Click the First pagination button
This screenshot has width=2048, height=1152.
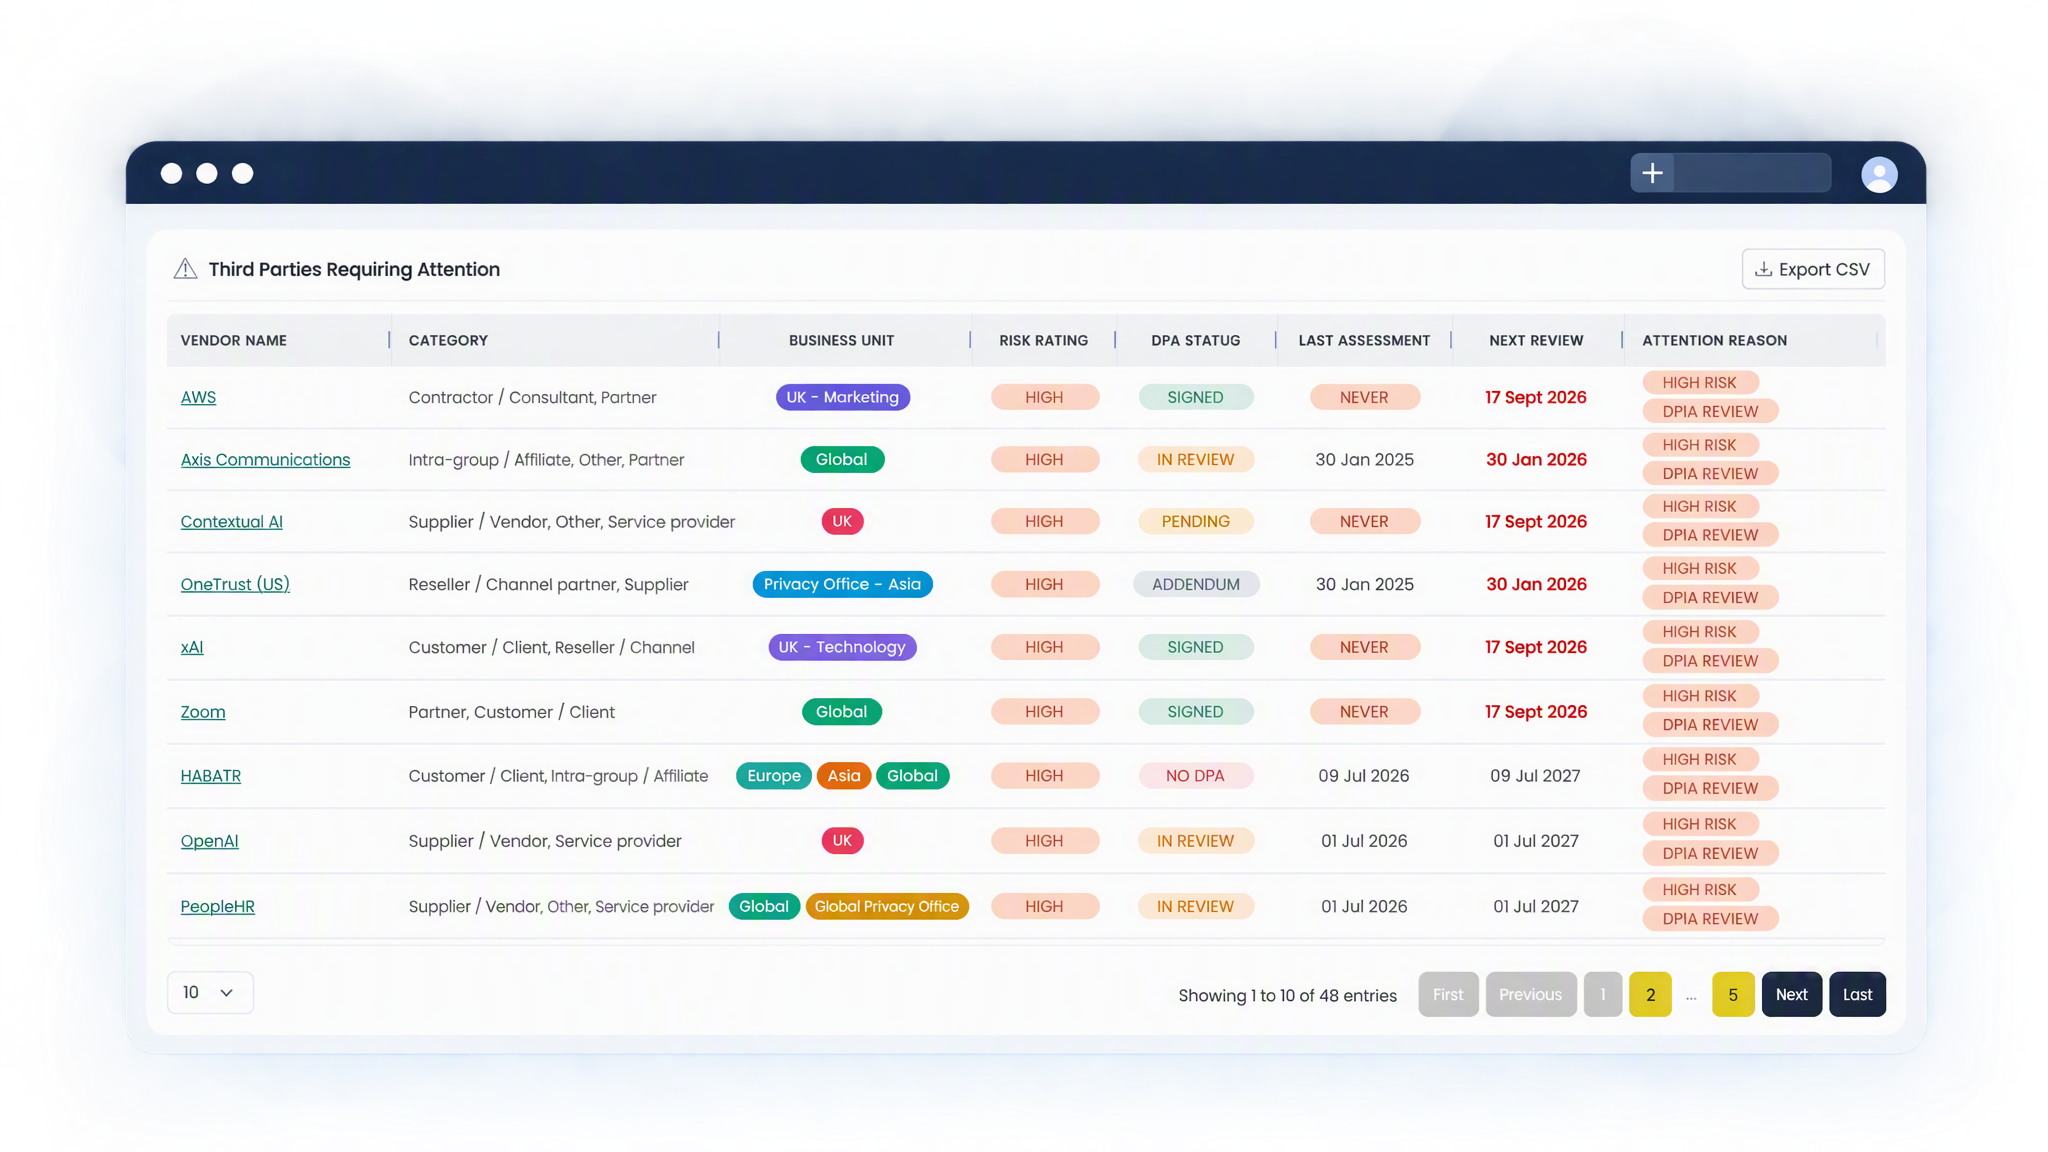point(1448,994)
